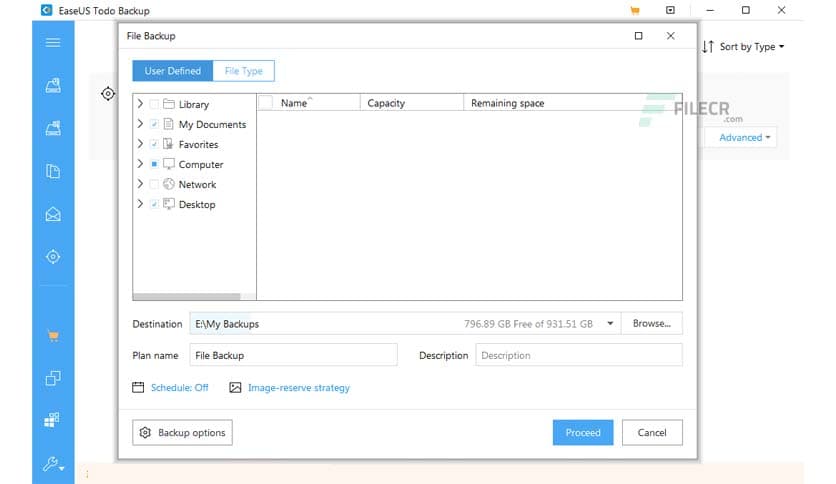
Task: Uncheck the Favorites checkbox
Action: [x=154, y=144]
